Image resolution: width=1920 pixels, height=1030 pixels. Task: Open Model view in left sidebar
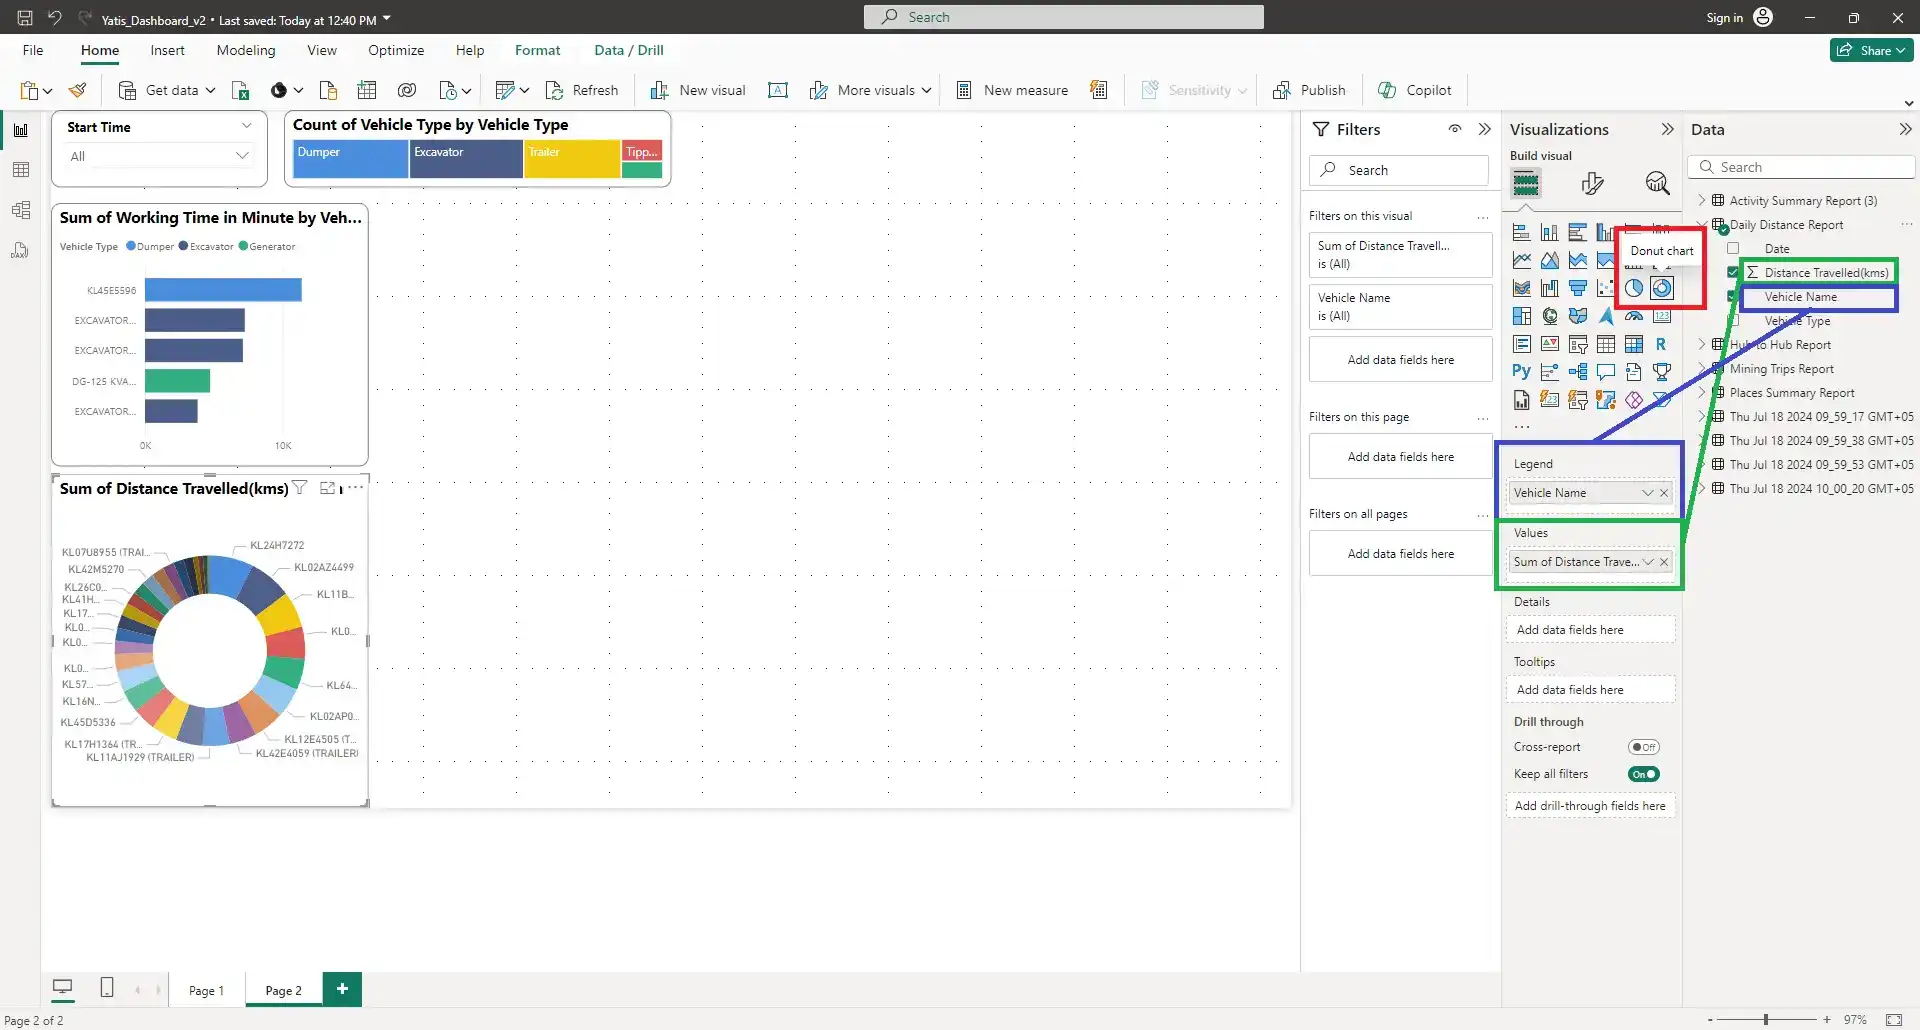(21, 210)
